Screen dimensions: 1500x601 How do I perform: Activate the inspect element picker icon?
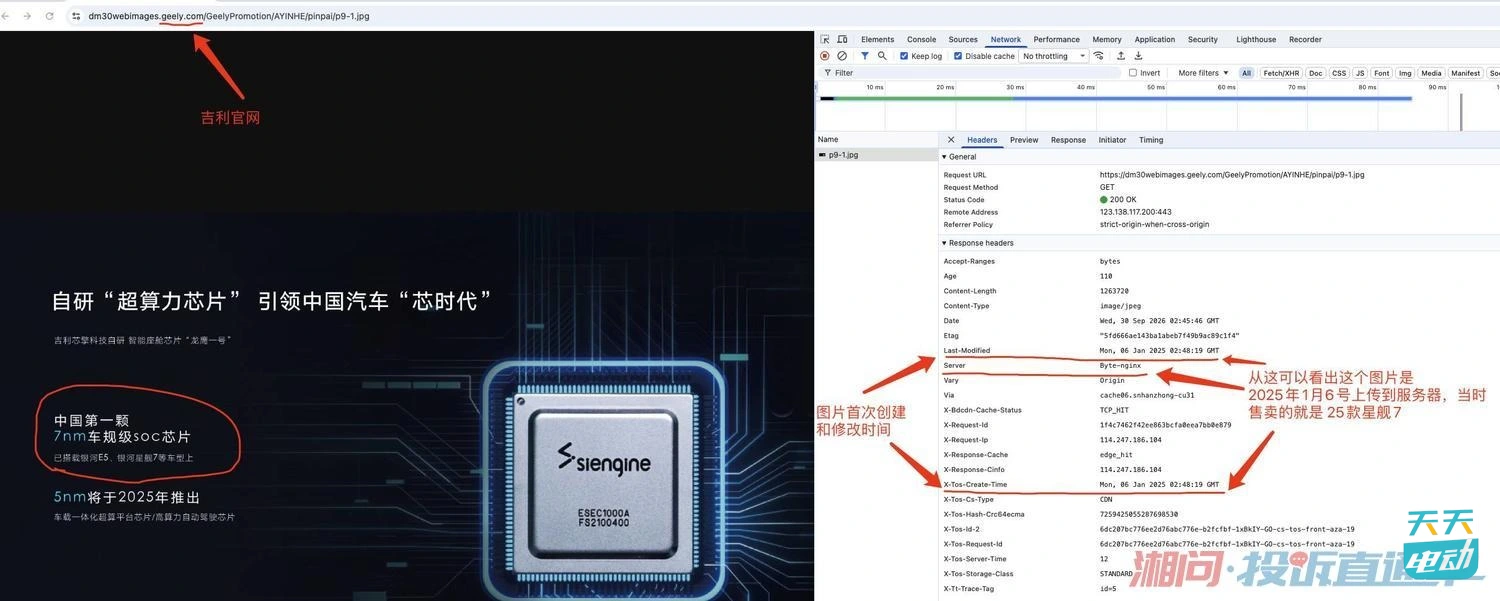pos(825,40)
